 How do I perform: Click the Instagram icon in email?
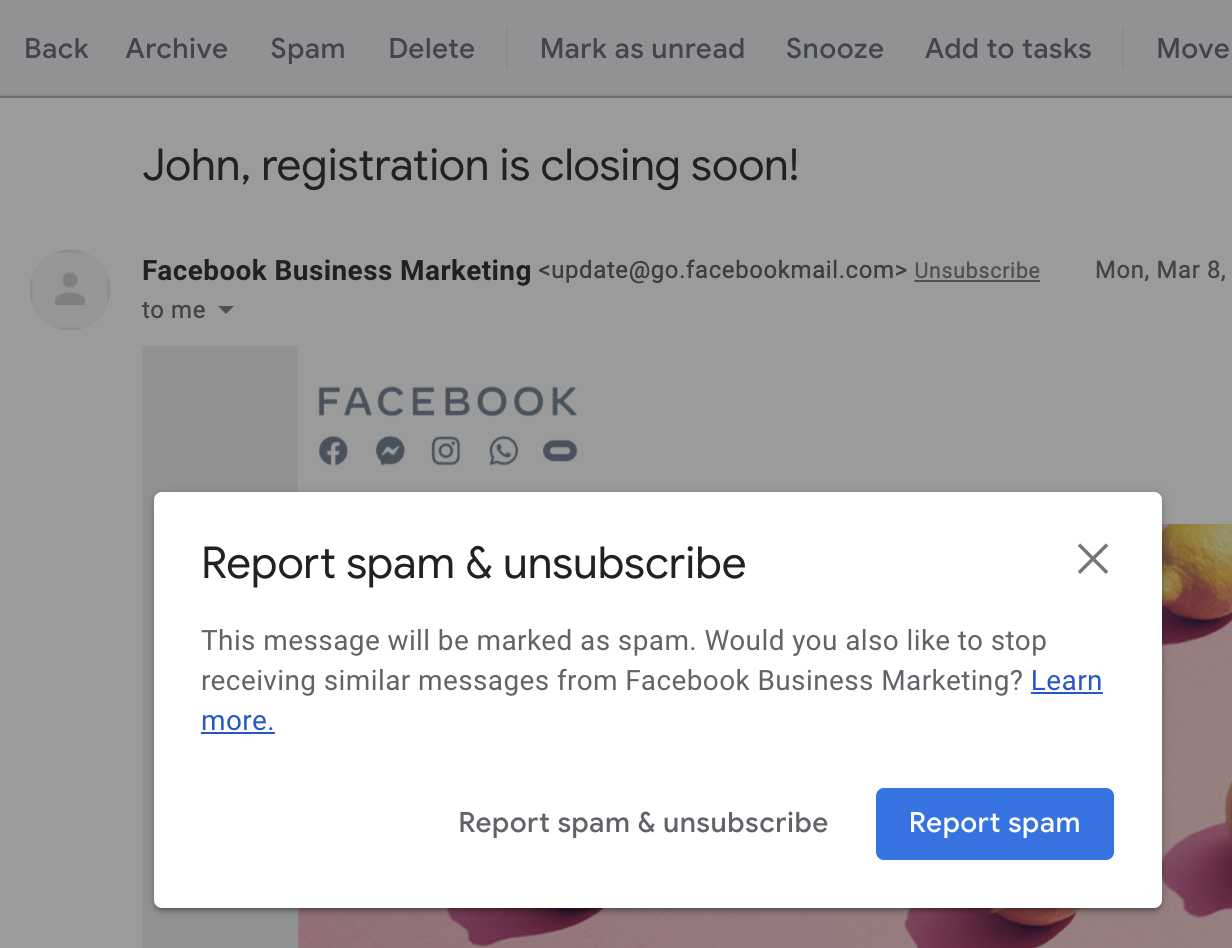tap(446, 451)
